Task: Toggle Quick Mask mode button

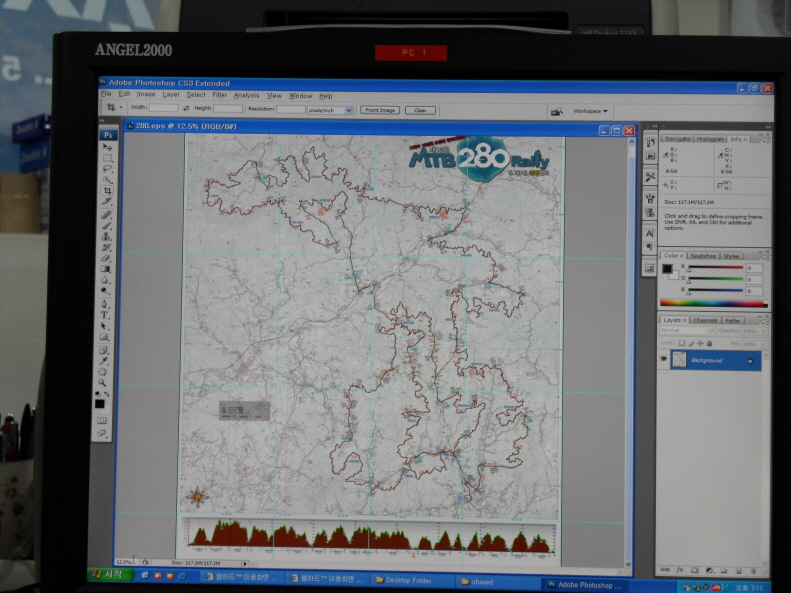Action: point(102,421)
